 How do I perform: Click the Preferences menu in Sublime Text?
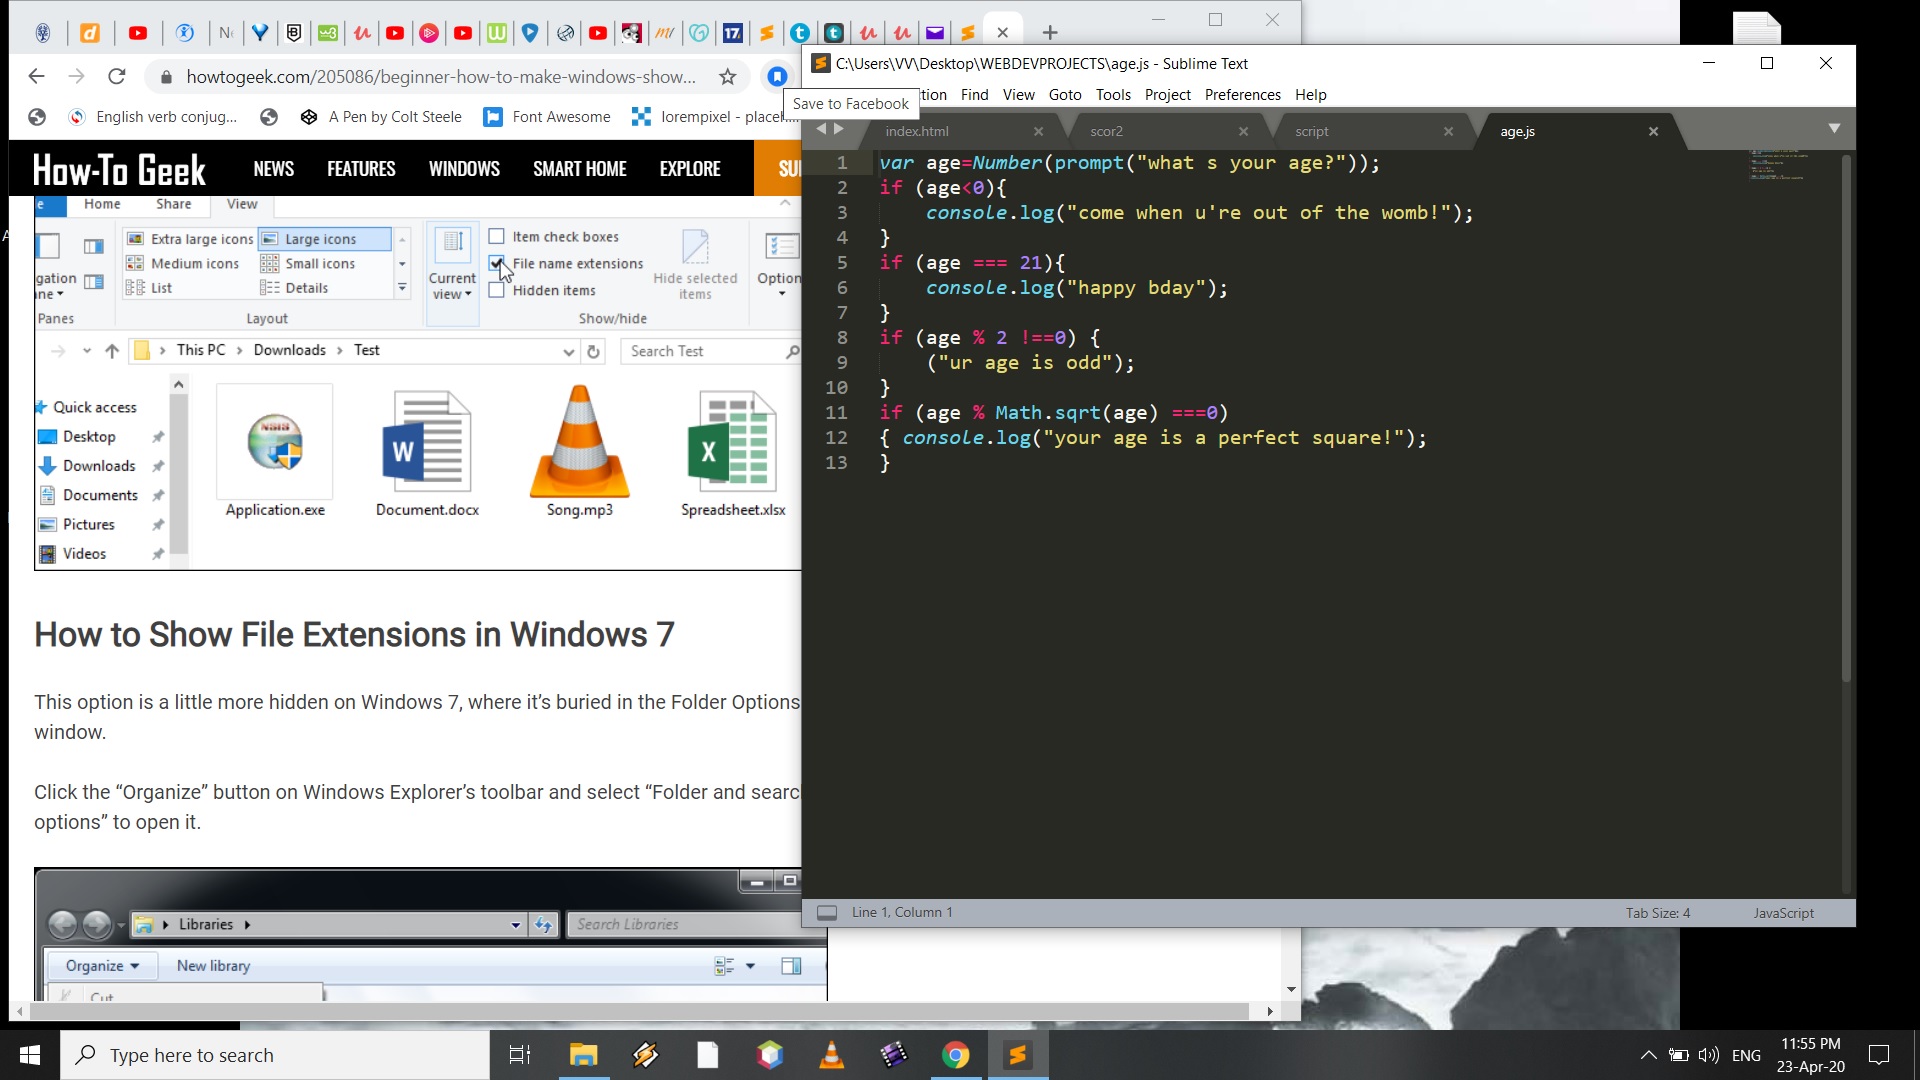[1242, 94]
